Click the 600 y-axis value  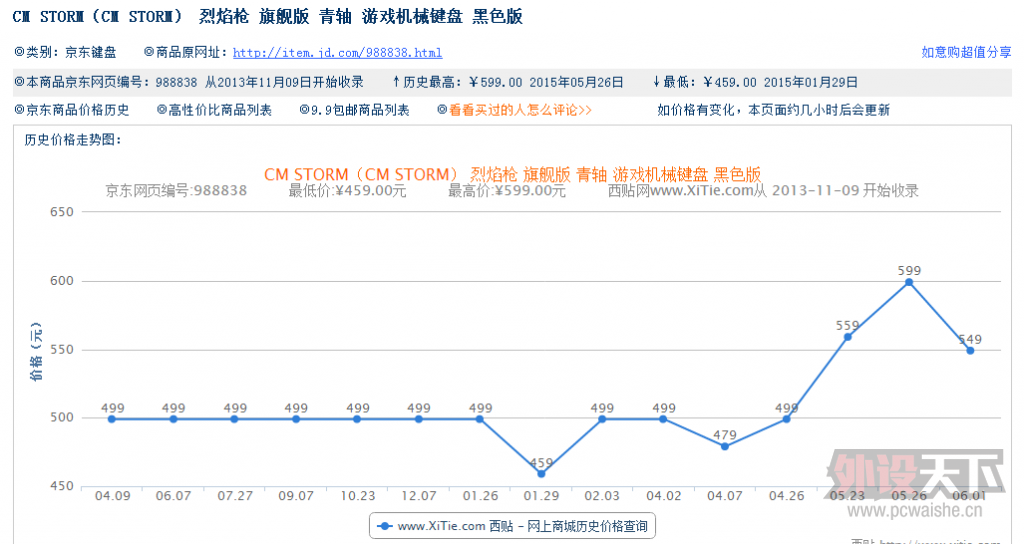62,281
